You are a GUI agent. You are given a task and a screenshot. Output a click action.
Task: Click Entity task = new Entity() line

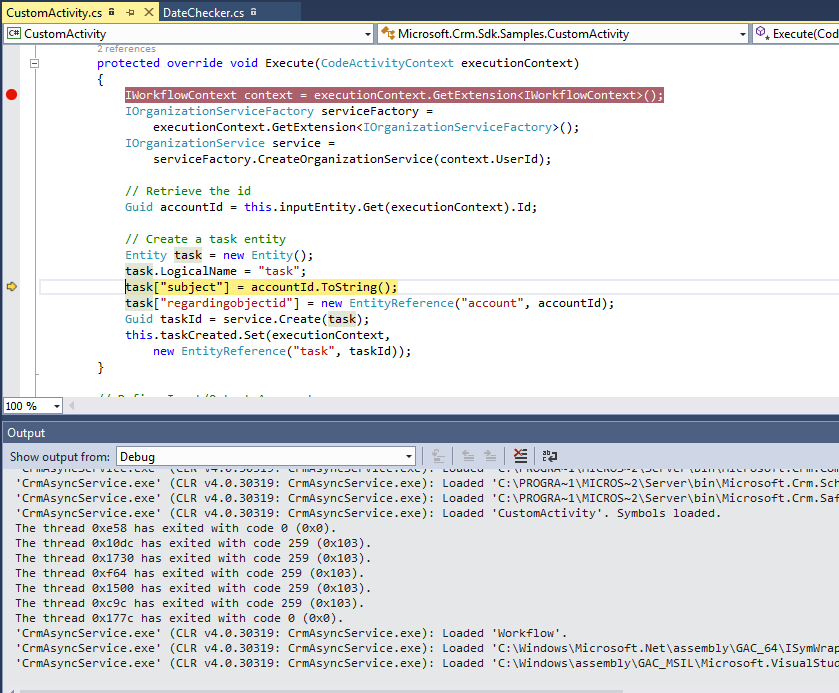pyautogui.click(x=219, y=255)
